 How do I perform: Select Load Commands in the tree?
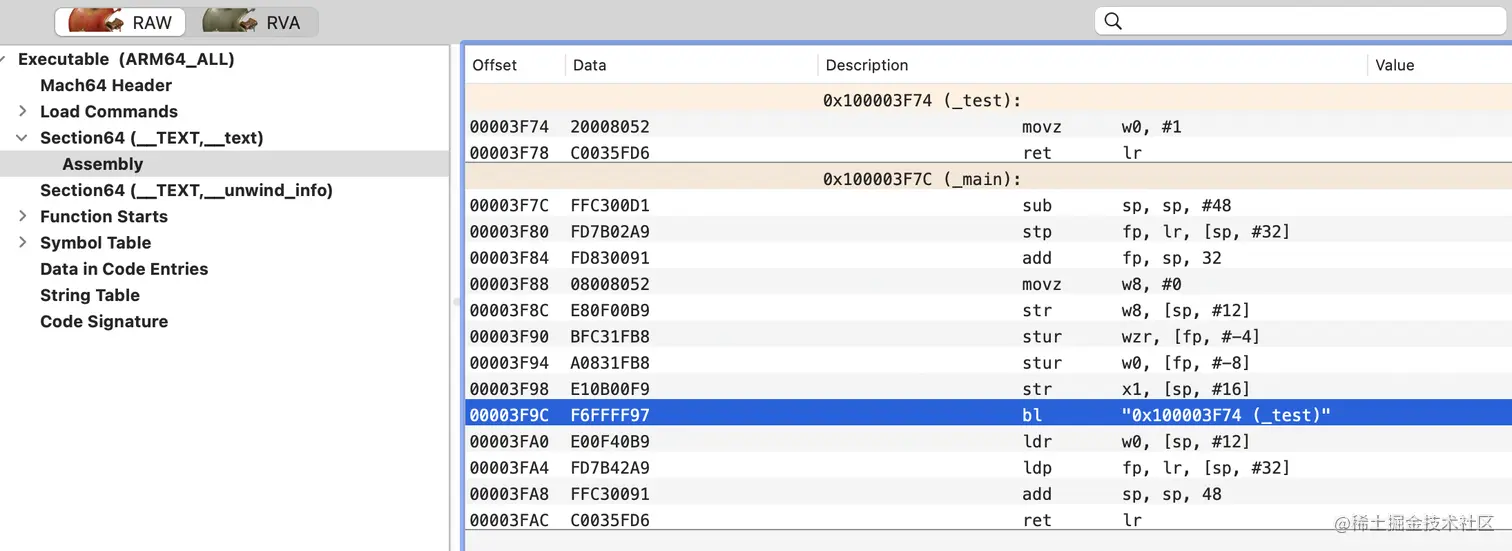109,111
